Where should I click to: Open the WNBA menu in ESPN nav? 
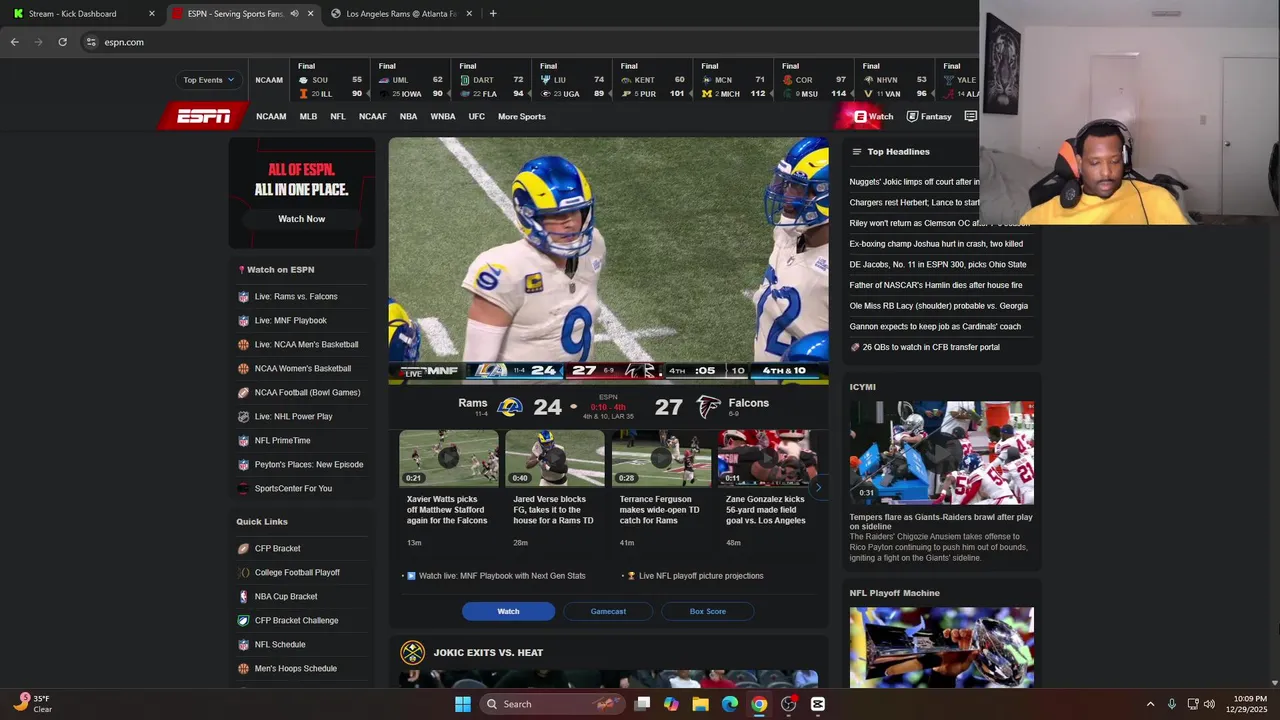tap(443, 116)
